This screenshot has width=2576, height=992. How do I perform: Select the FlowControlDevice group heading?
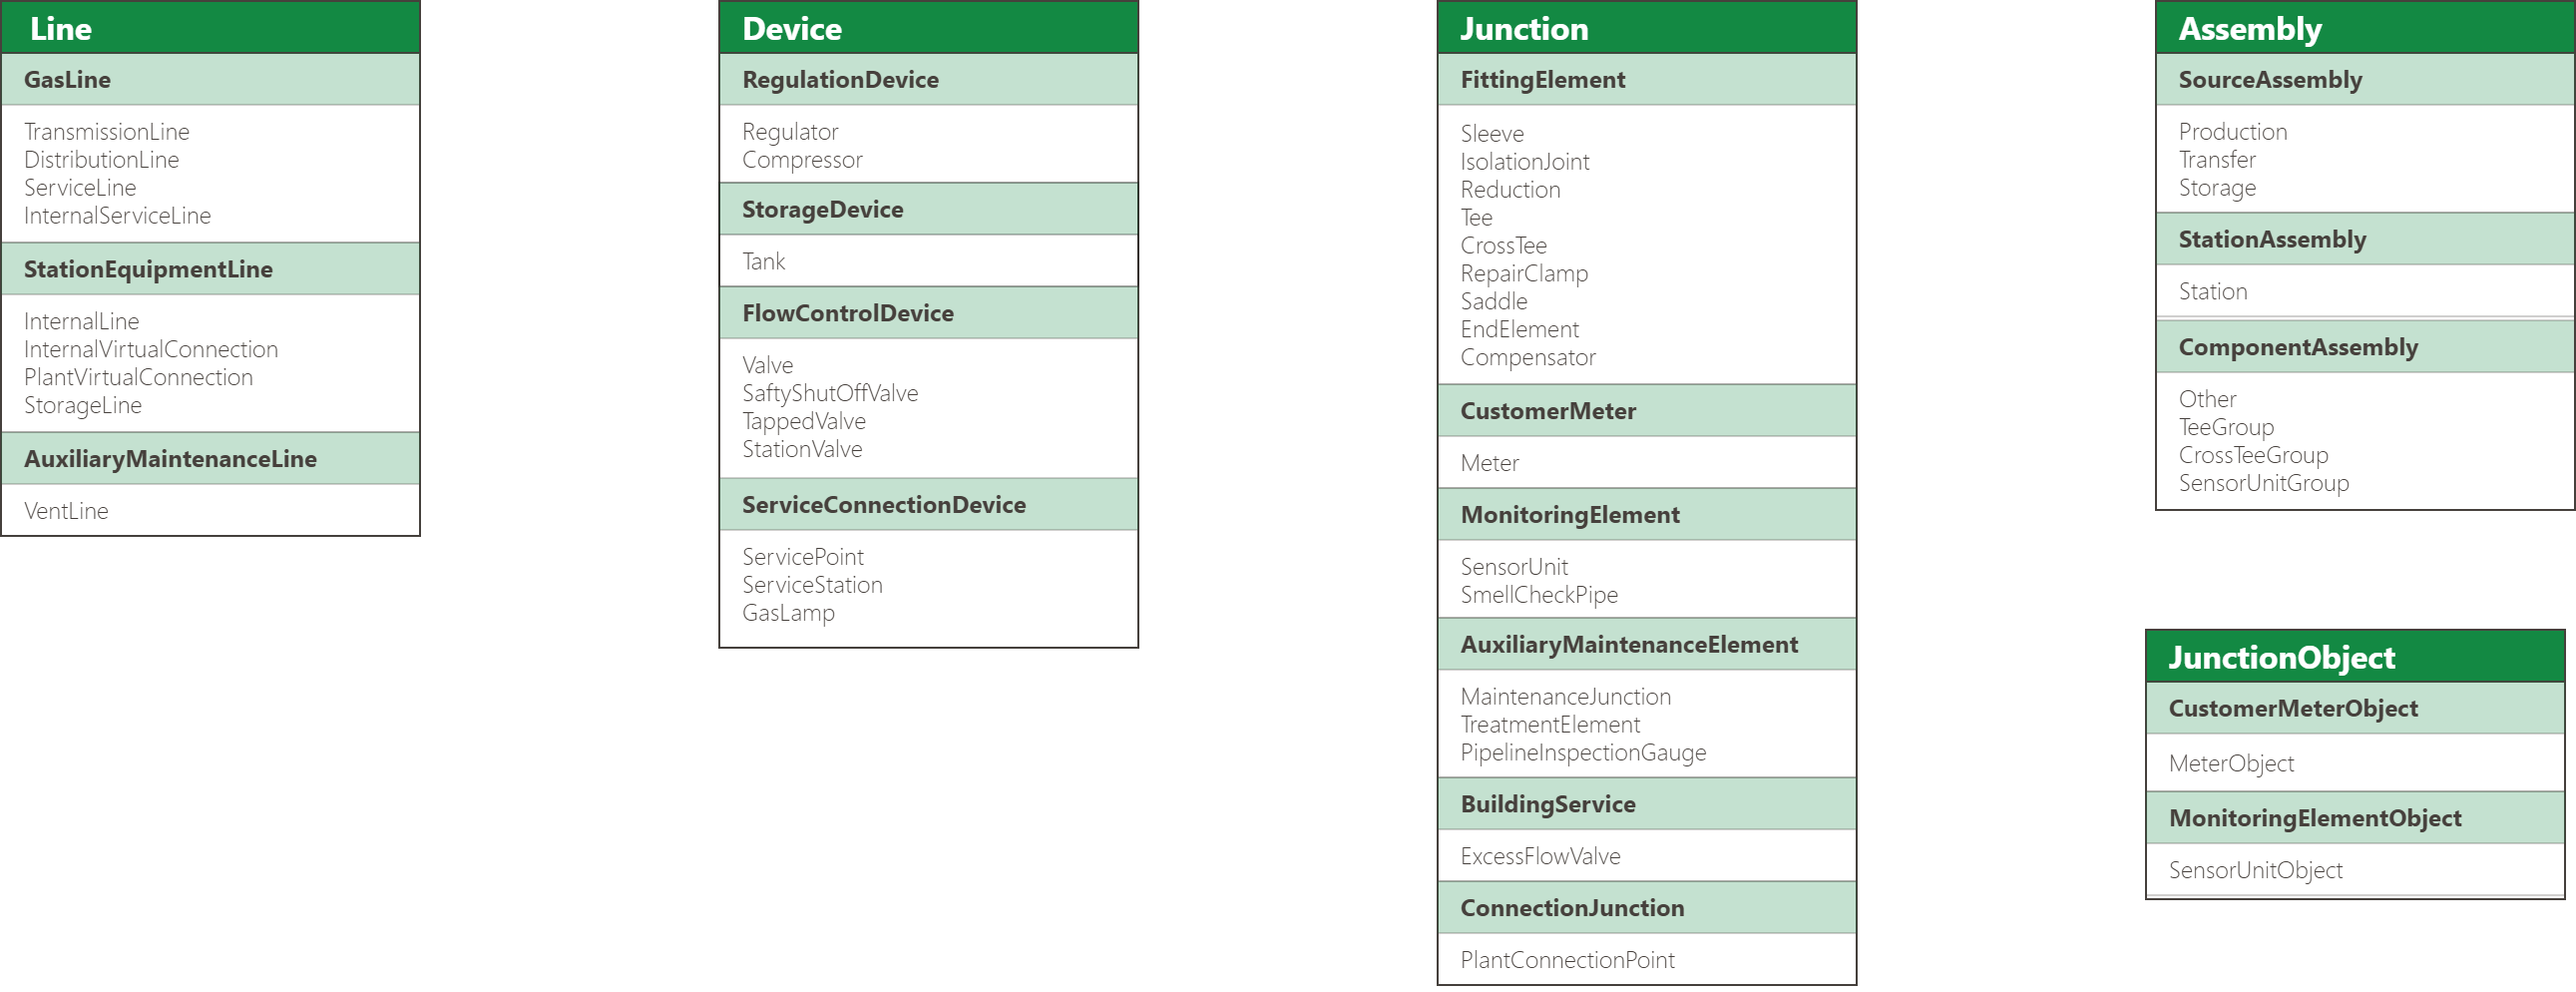[x=848, y=314]
